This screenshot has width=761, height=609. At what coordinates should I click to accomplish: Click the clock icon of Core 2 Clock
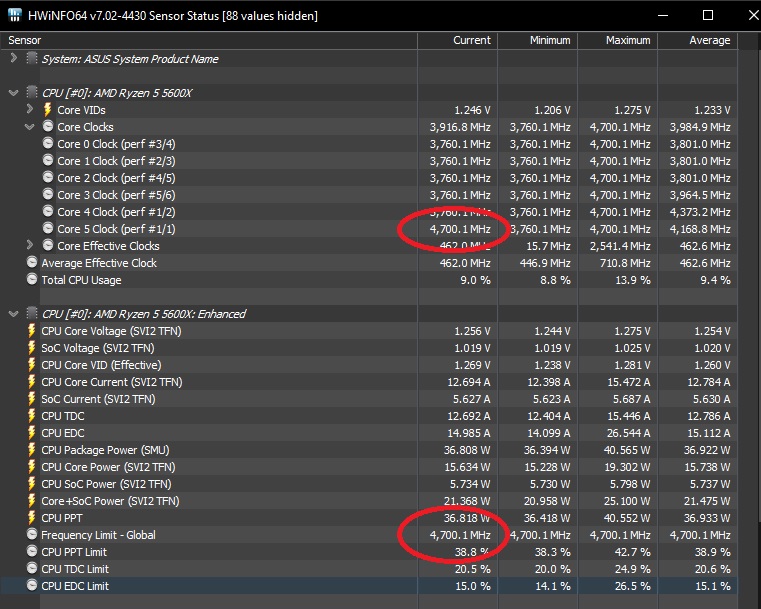pyautogui.click(x=48, y=177)
